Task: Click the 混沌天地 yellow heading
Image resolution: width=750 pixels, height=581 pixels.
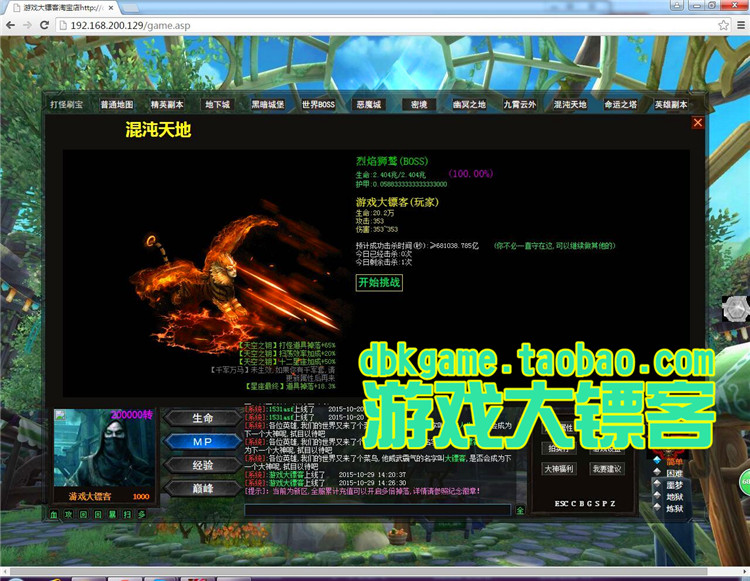Action: (158, 130)
